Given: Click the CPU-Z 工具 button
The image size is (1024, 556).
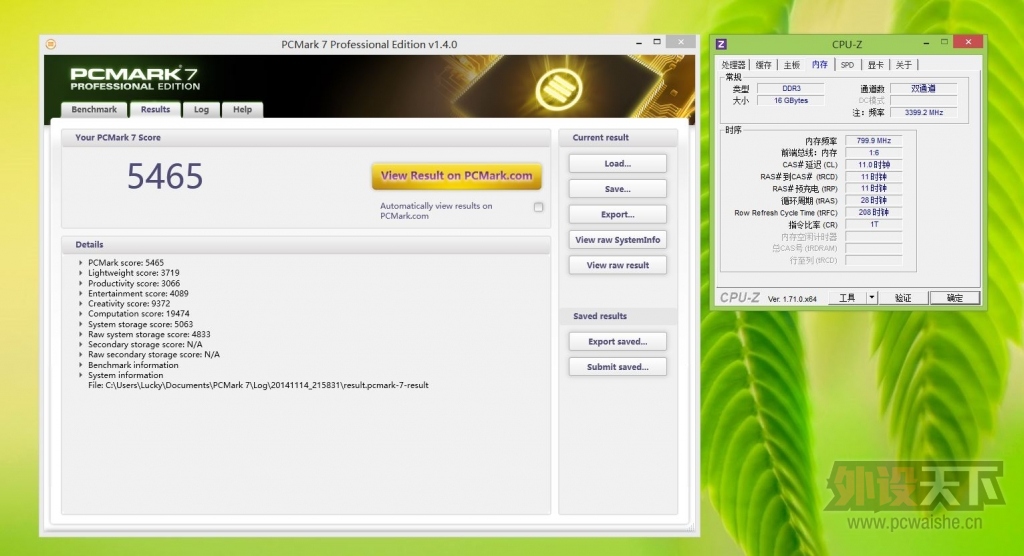Looking at the screenshot, I should tap(847, 298).
